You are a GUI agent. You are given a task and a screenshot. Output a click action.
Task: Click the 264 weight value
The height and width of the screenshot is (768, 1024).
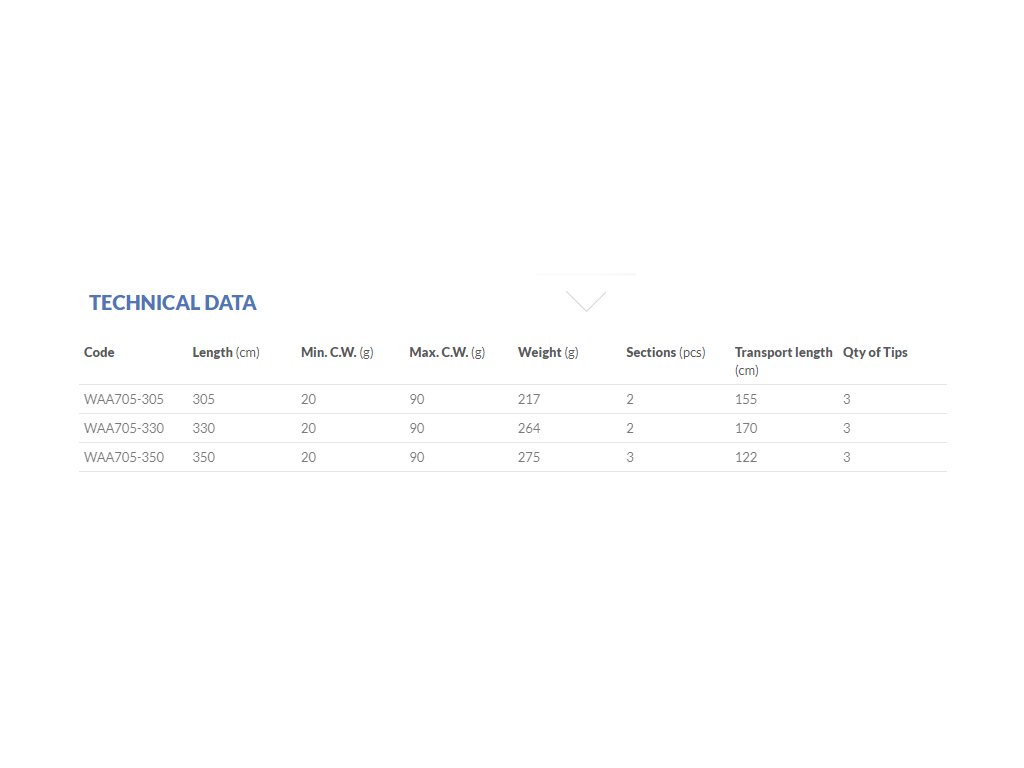529,428
